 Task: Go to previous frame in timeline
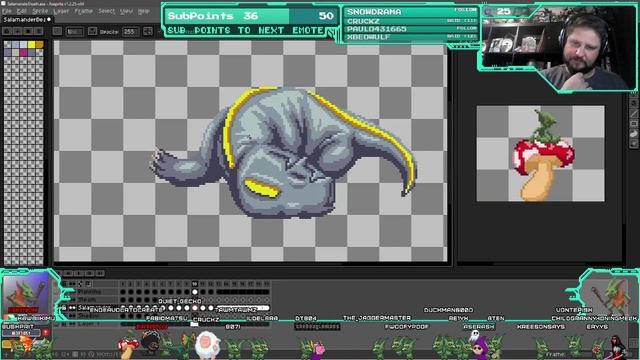point(69,273)
